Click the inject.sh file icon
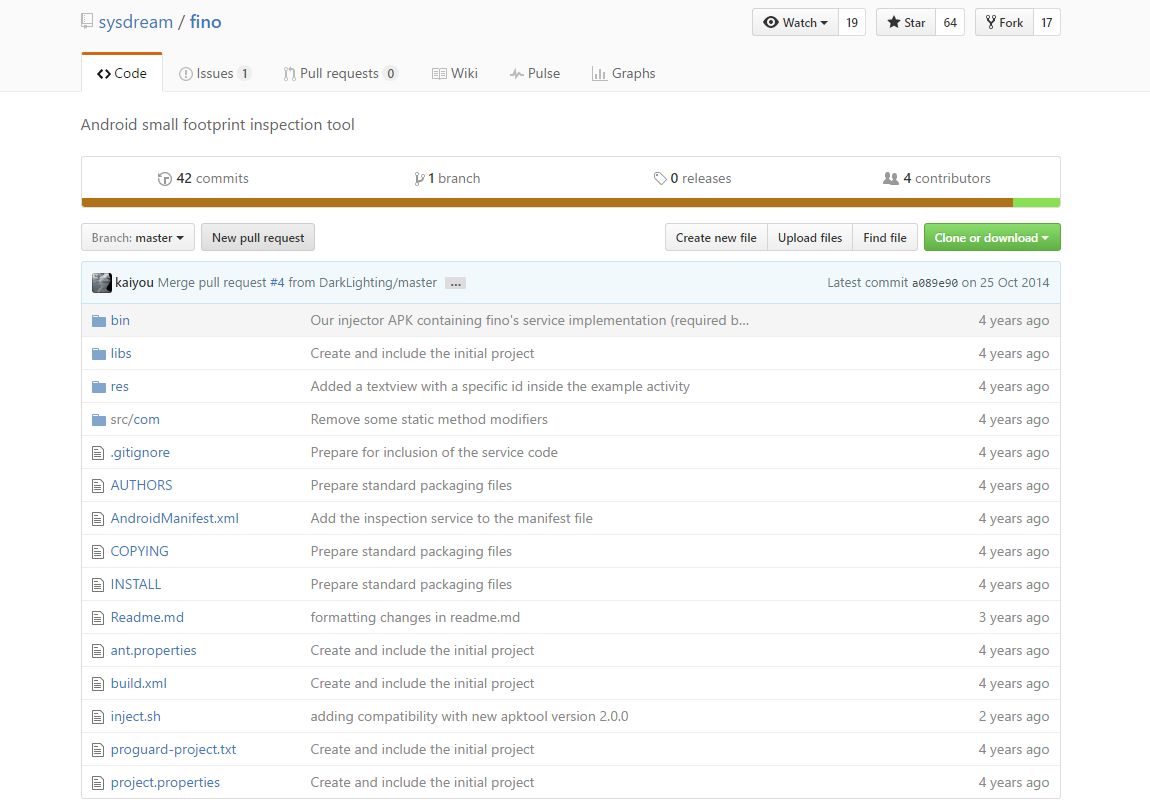This screenshot has width=1150, height=809. tap(98, 717)
